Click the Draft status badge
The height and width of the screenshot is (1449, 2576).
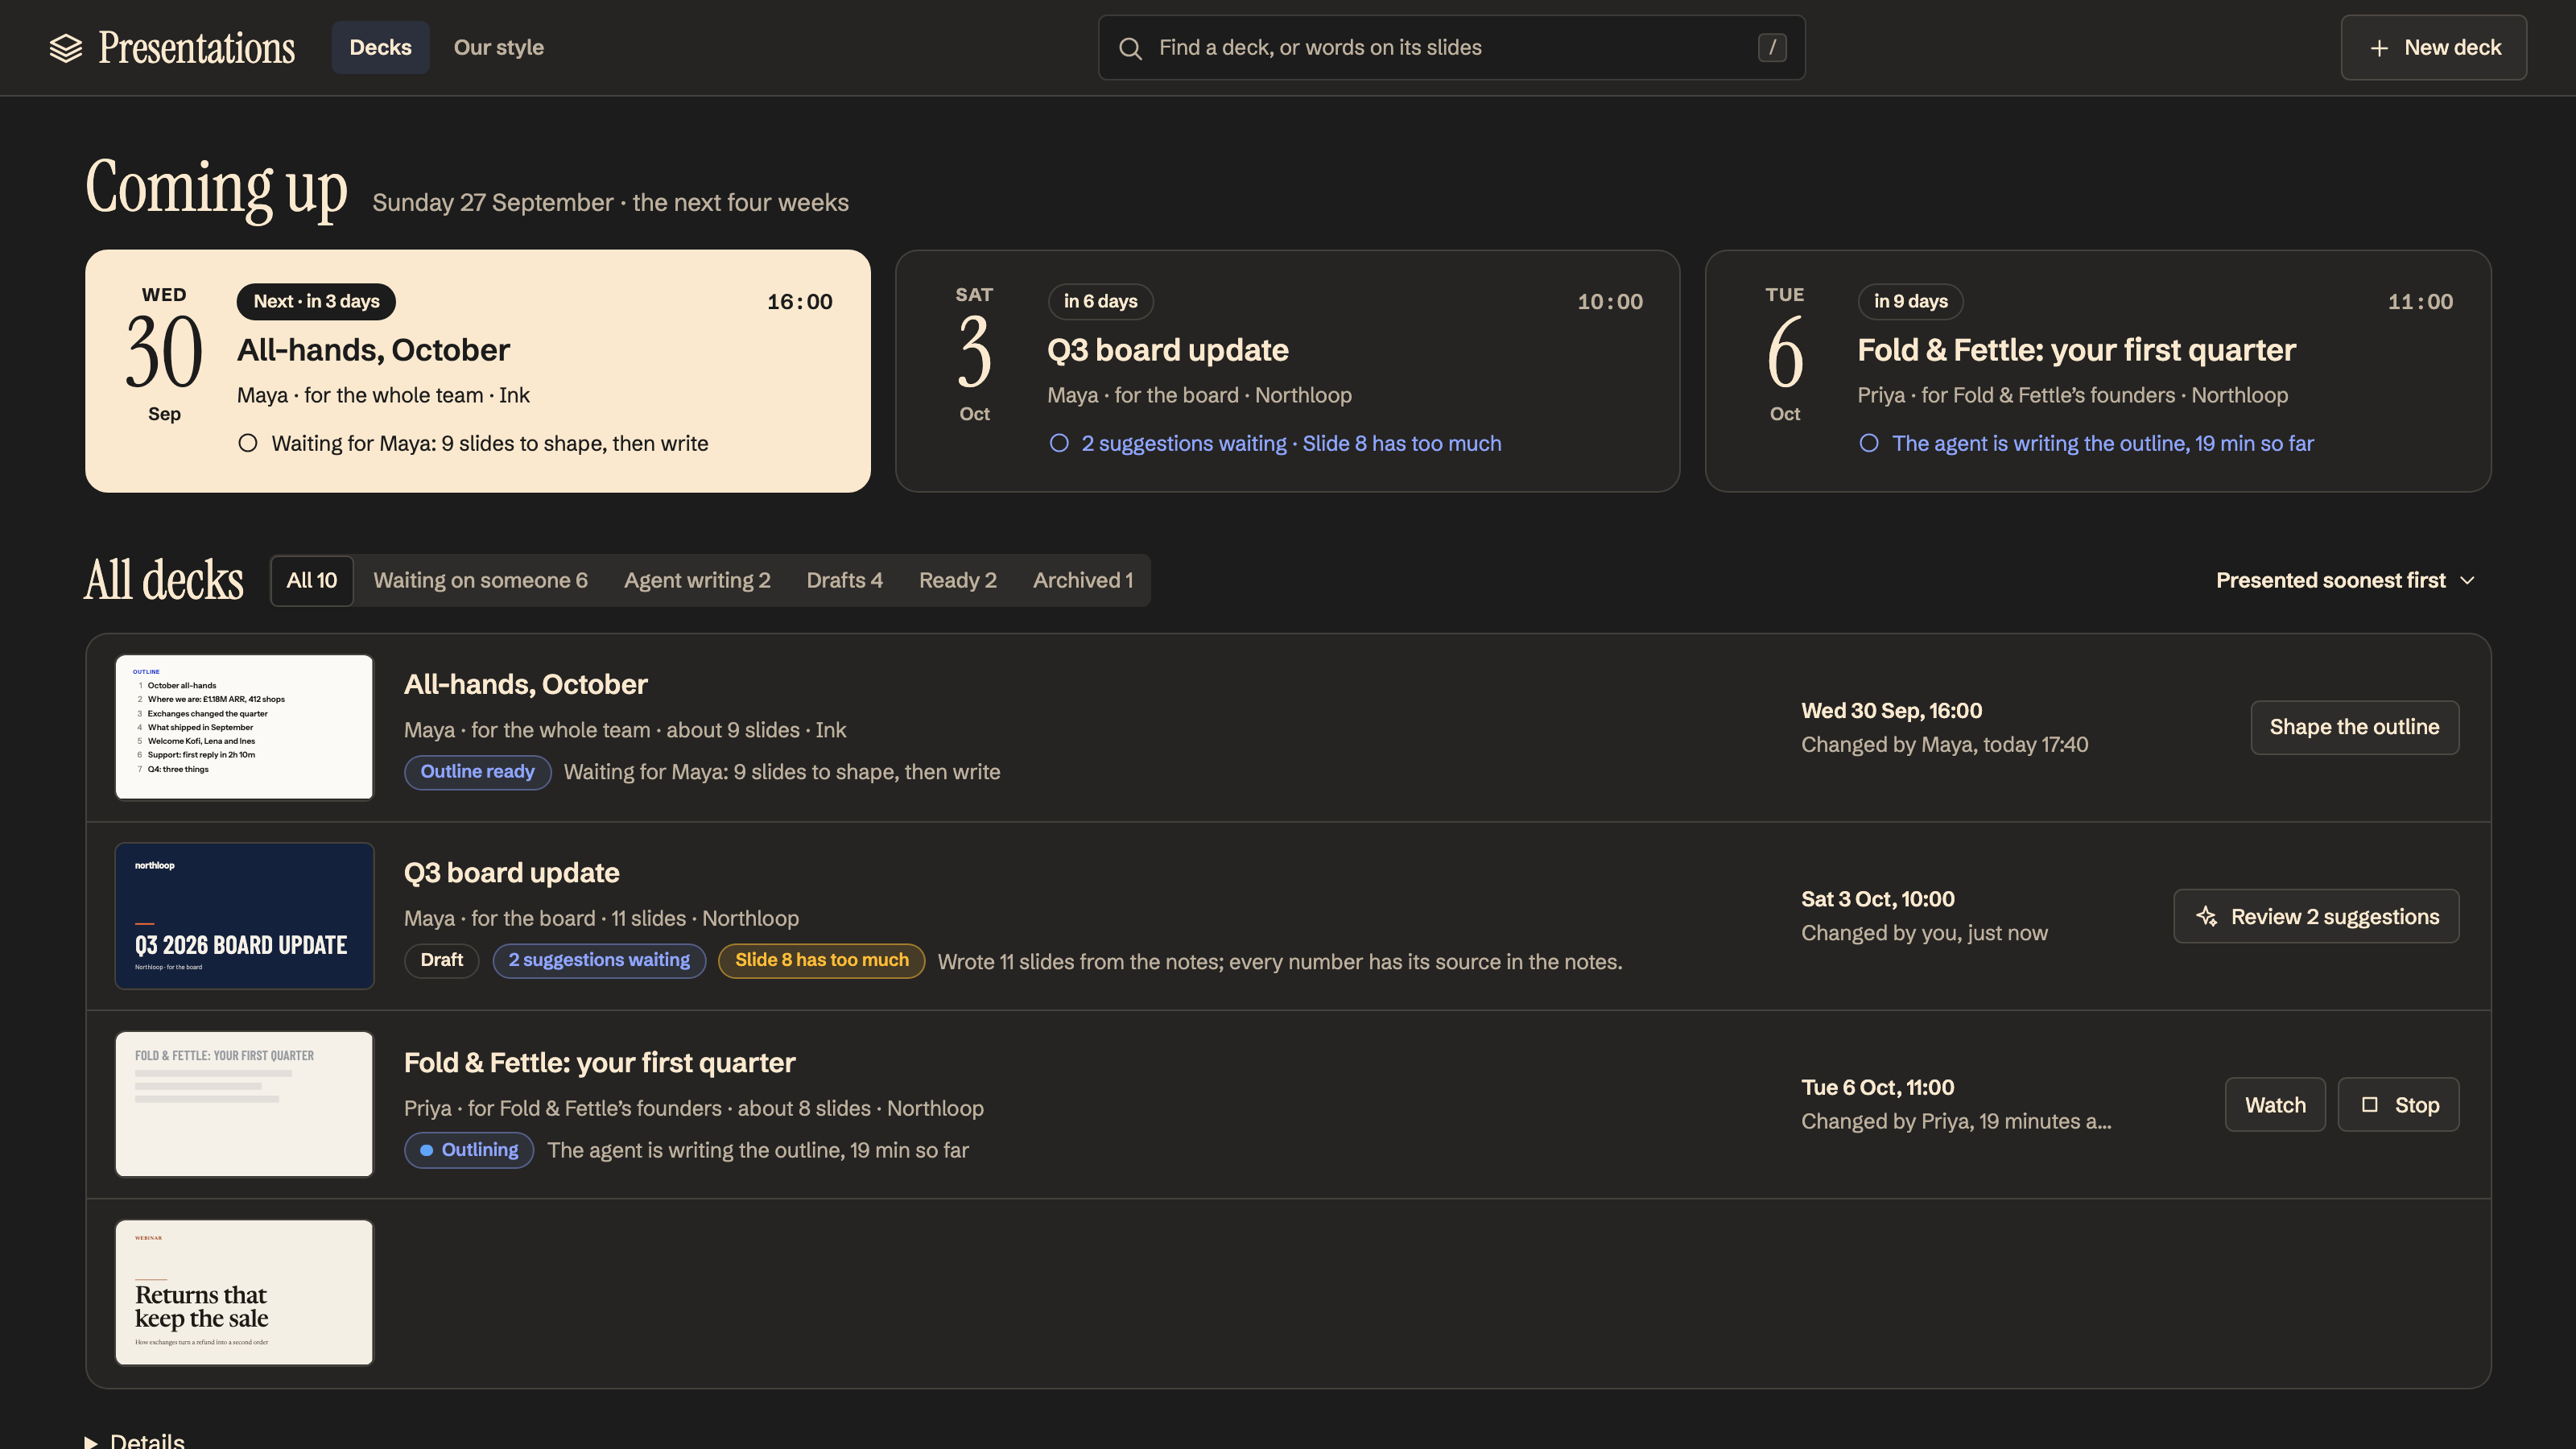point(441,960)
